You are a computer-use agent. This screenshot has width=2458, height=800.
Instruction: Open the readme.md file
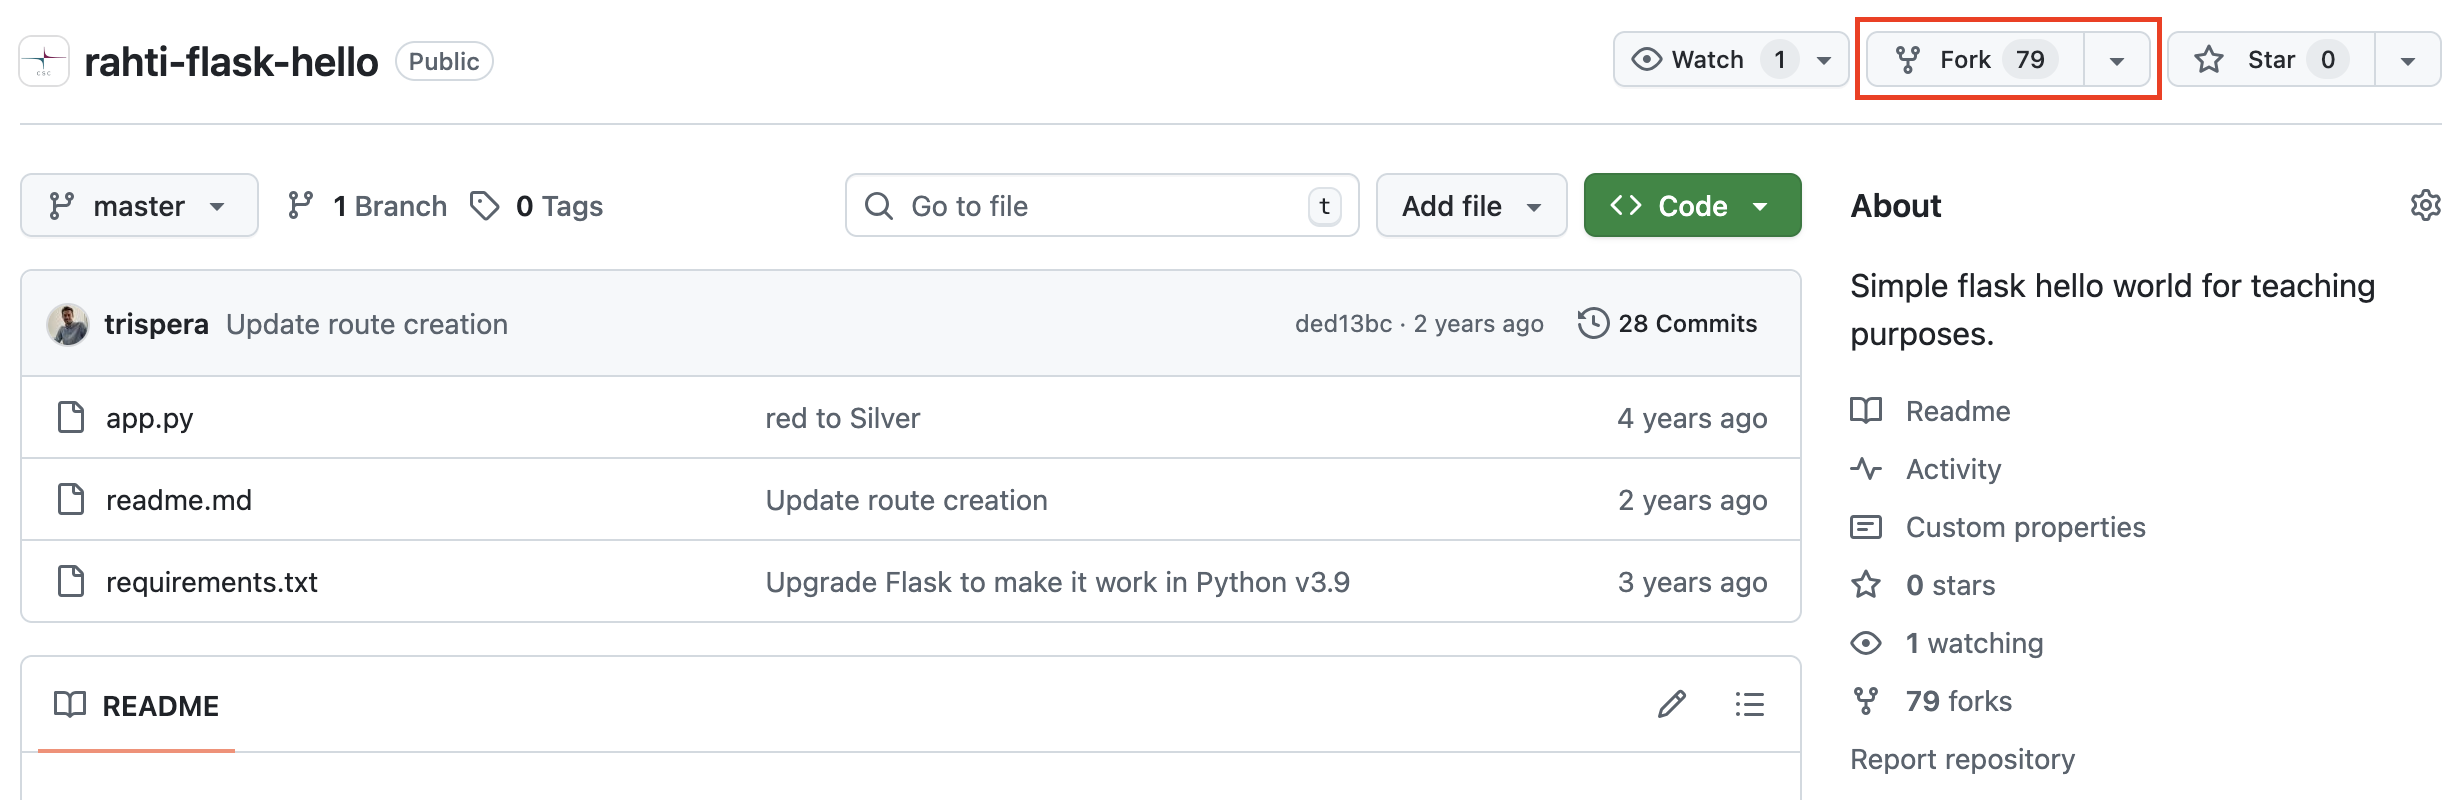pyautogui.click(x=179, y=500)
